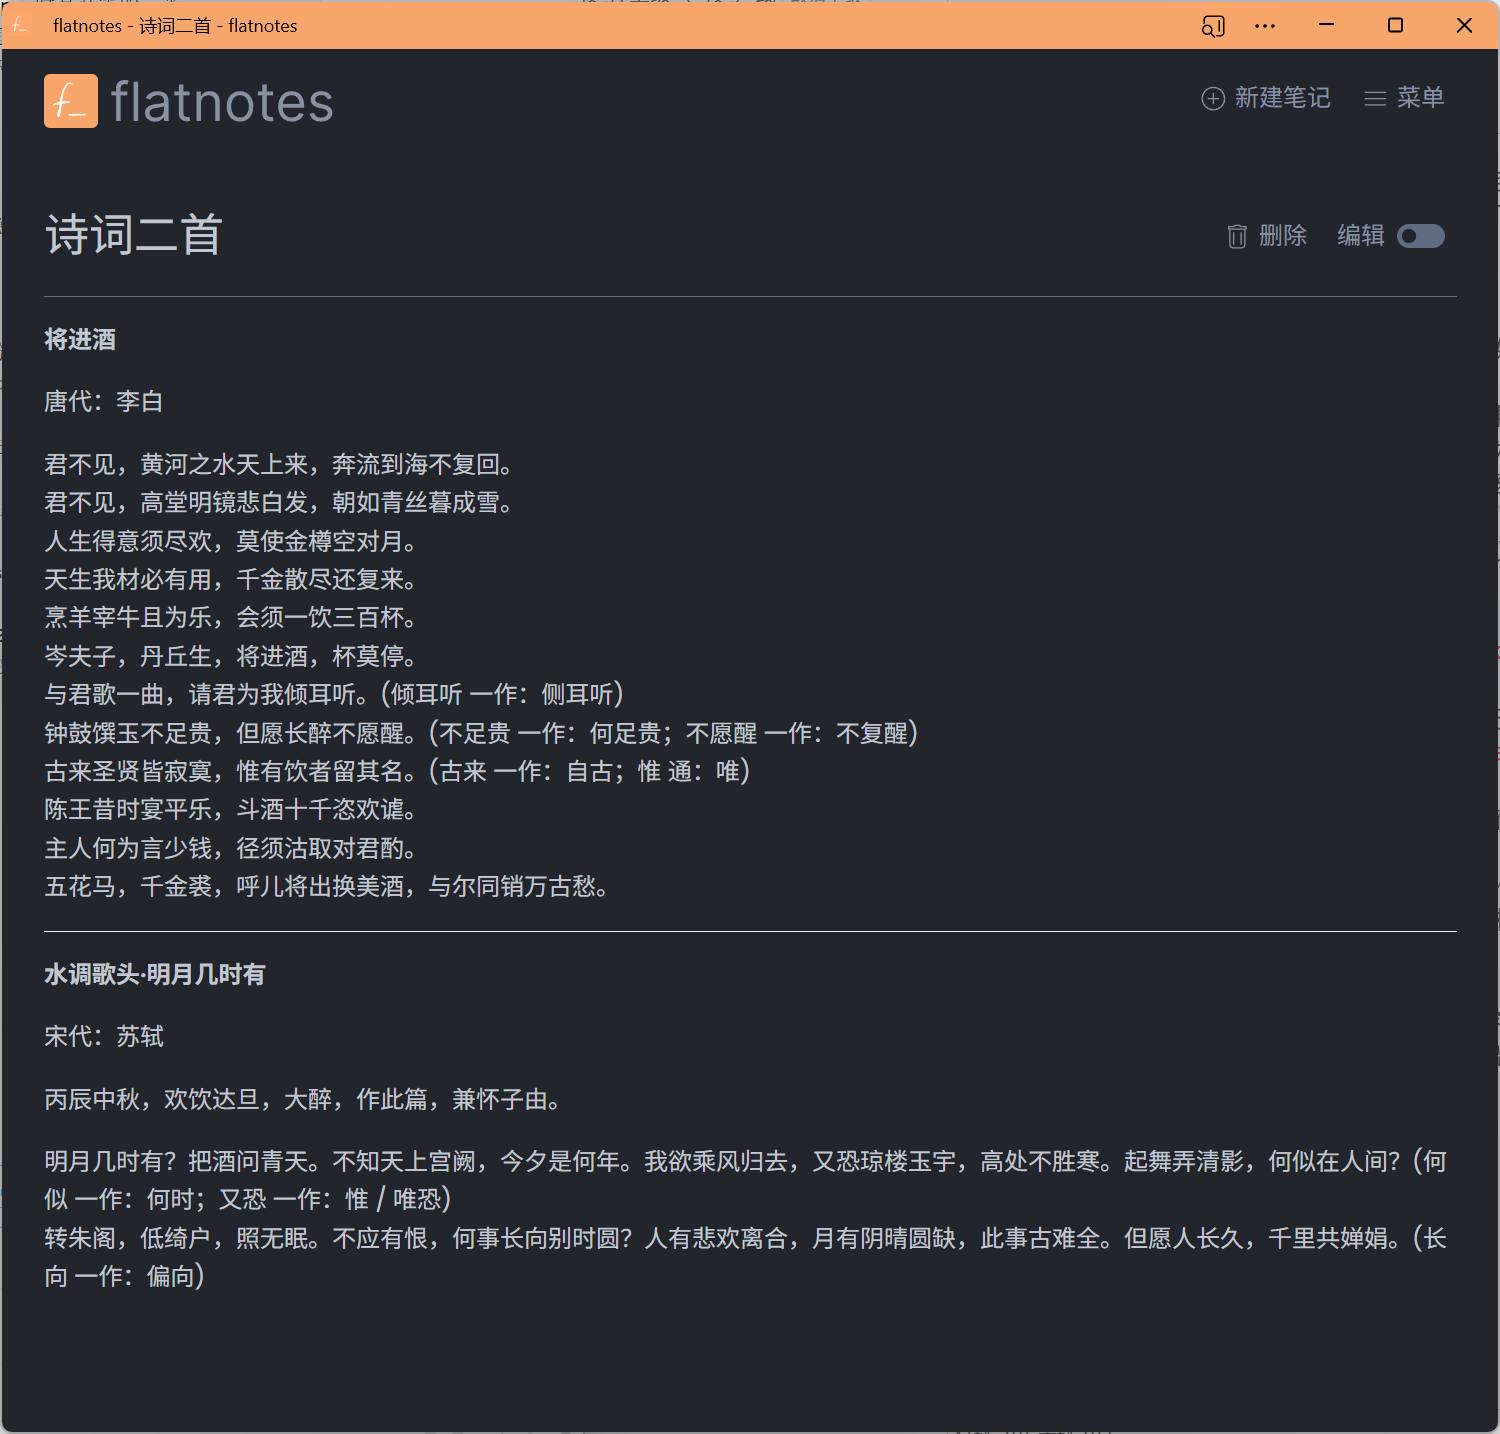
Task: Open the three-dot title bar options
Action: (1265, 26)
